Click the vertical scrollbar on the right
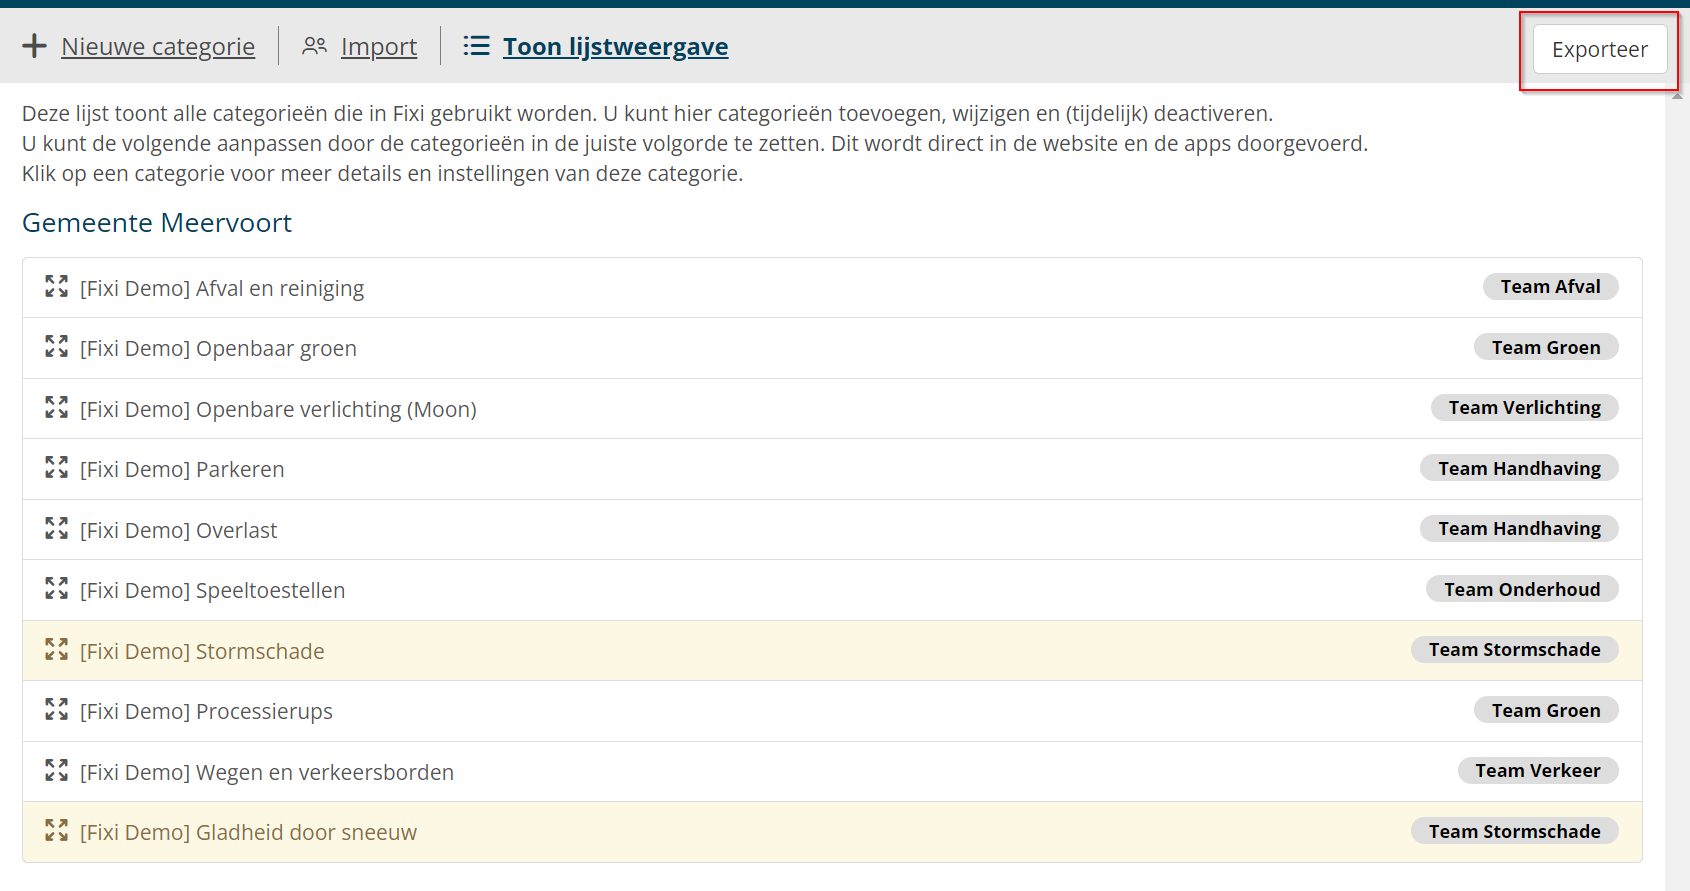 tap(1677, 487)
